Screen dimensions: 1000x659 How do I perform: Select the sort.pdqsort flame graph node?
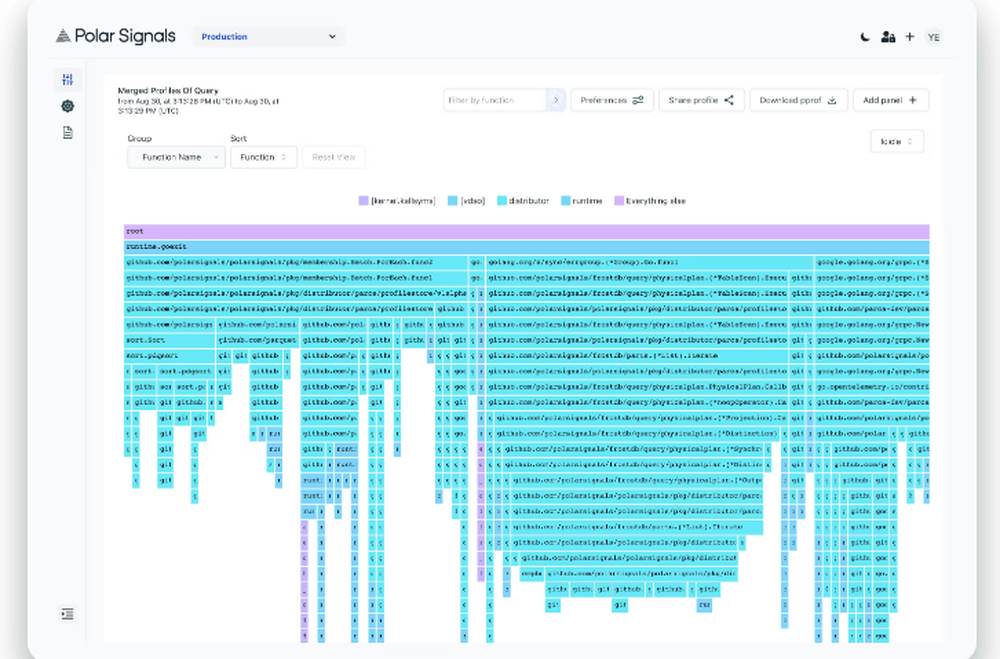(x=169, y=355)
